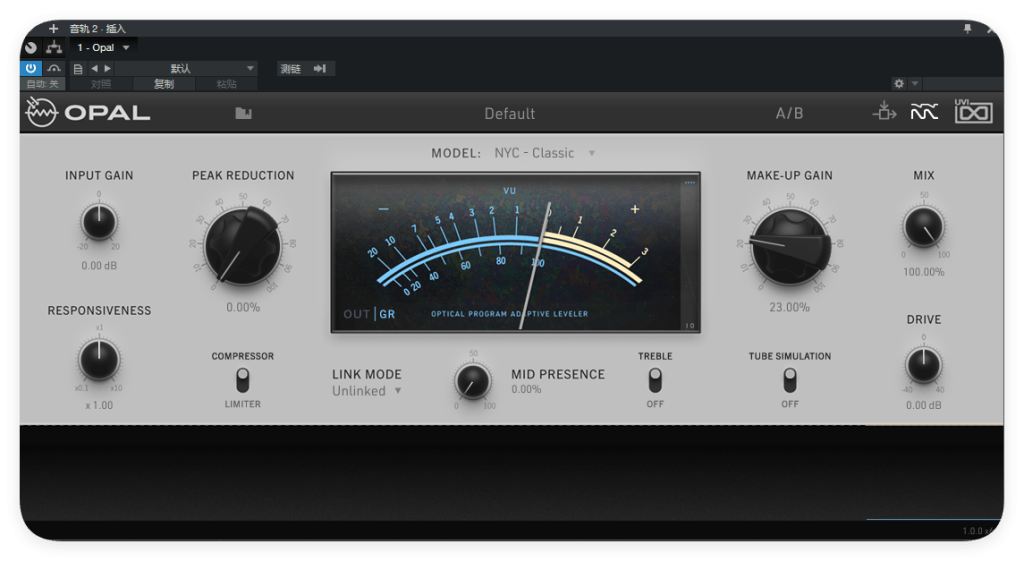Open the 默认 preset dropdown
Viewport: 1024px width, 561px height.
point(186,69)
